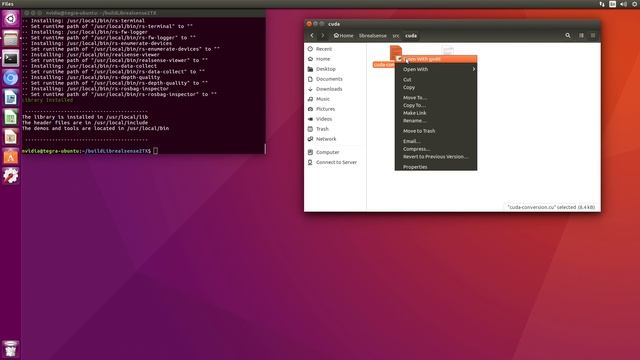The height and width of the screenshot is (360, 640).
Task: Go back in the Files window
Action: tap(312, 36)
